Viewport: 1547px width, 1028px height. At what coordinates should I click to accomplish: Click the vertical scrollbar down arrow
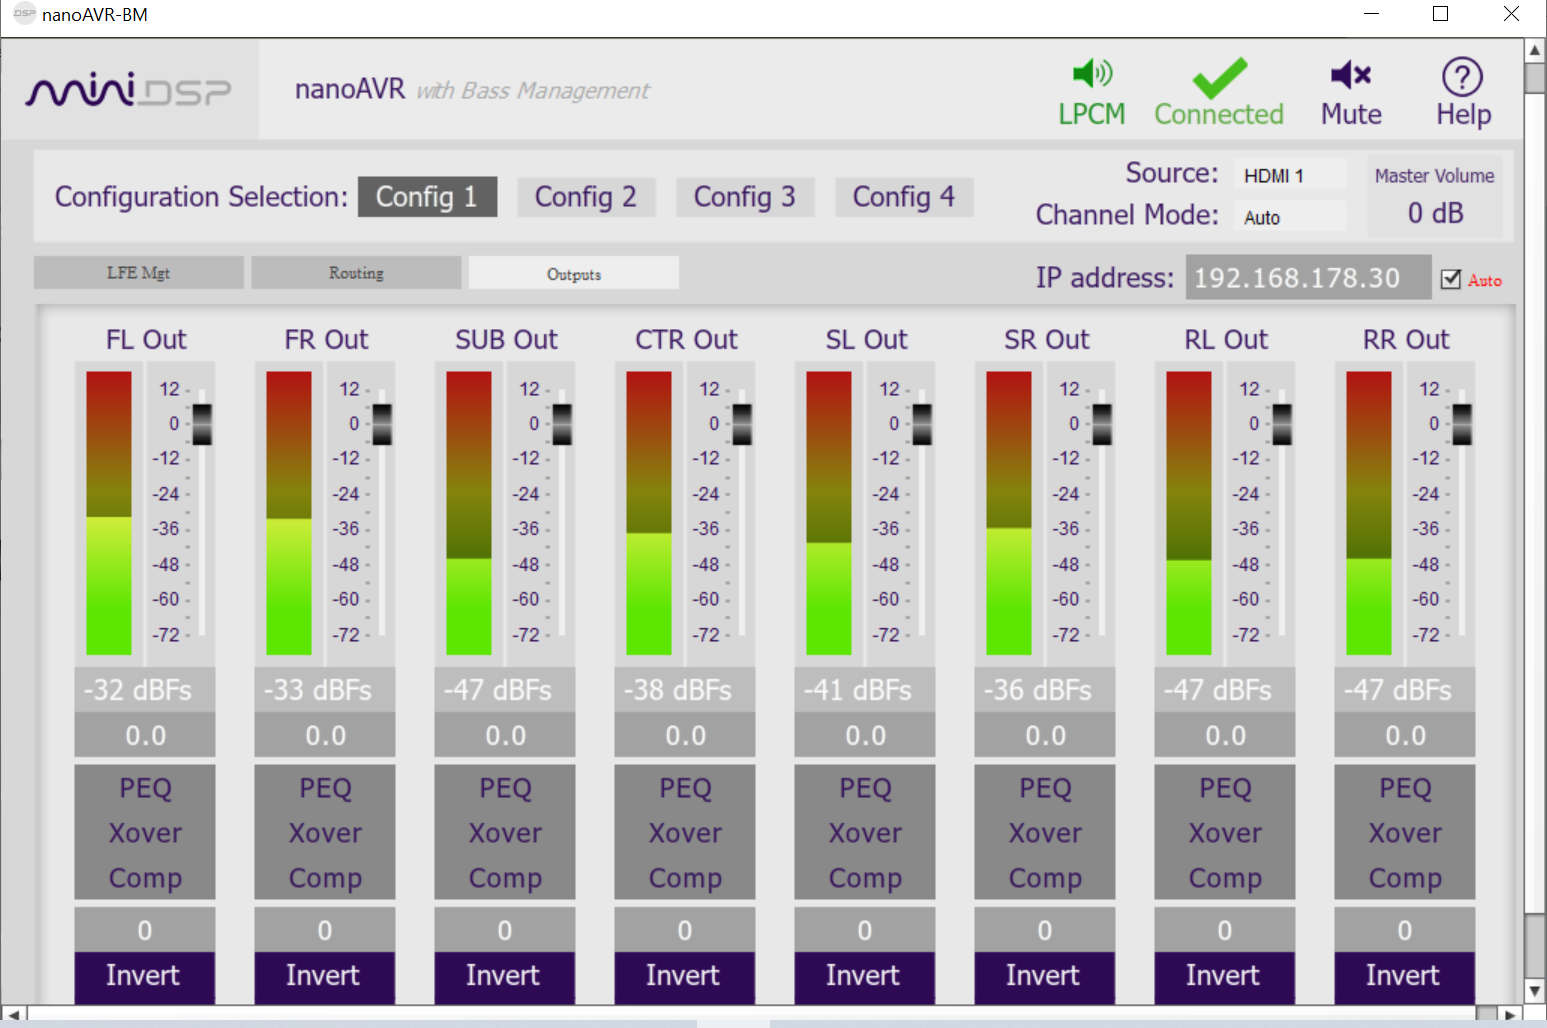click(1535, 991)
